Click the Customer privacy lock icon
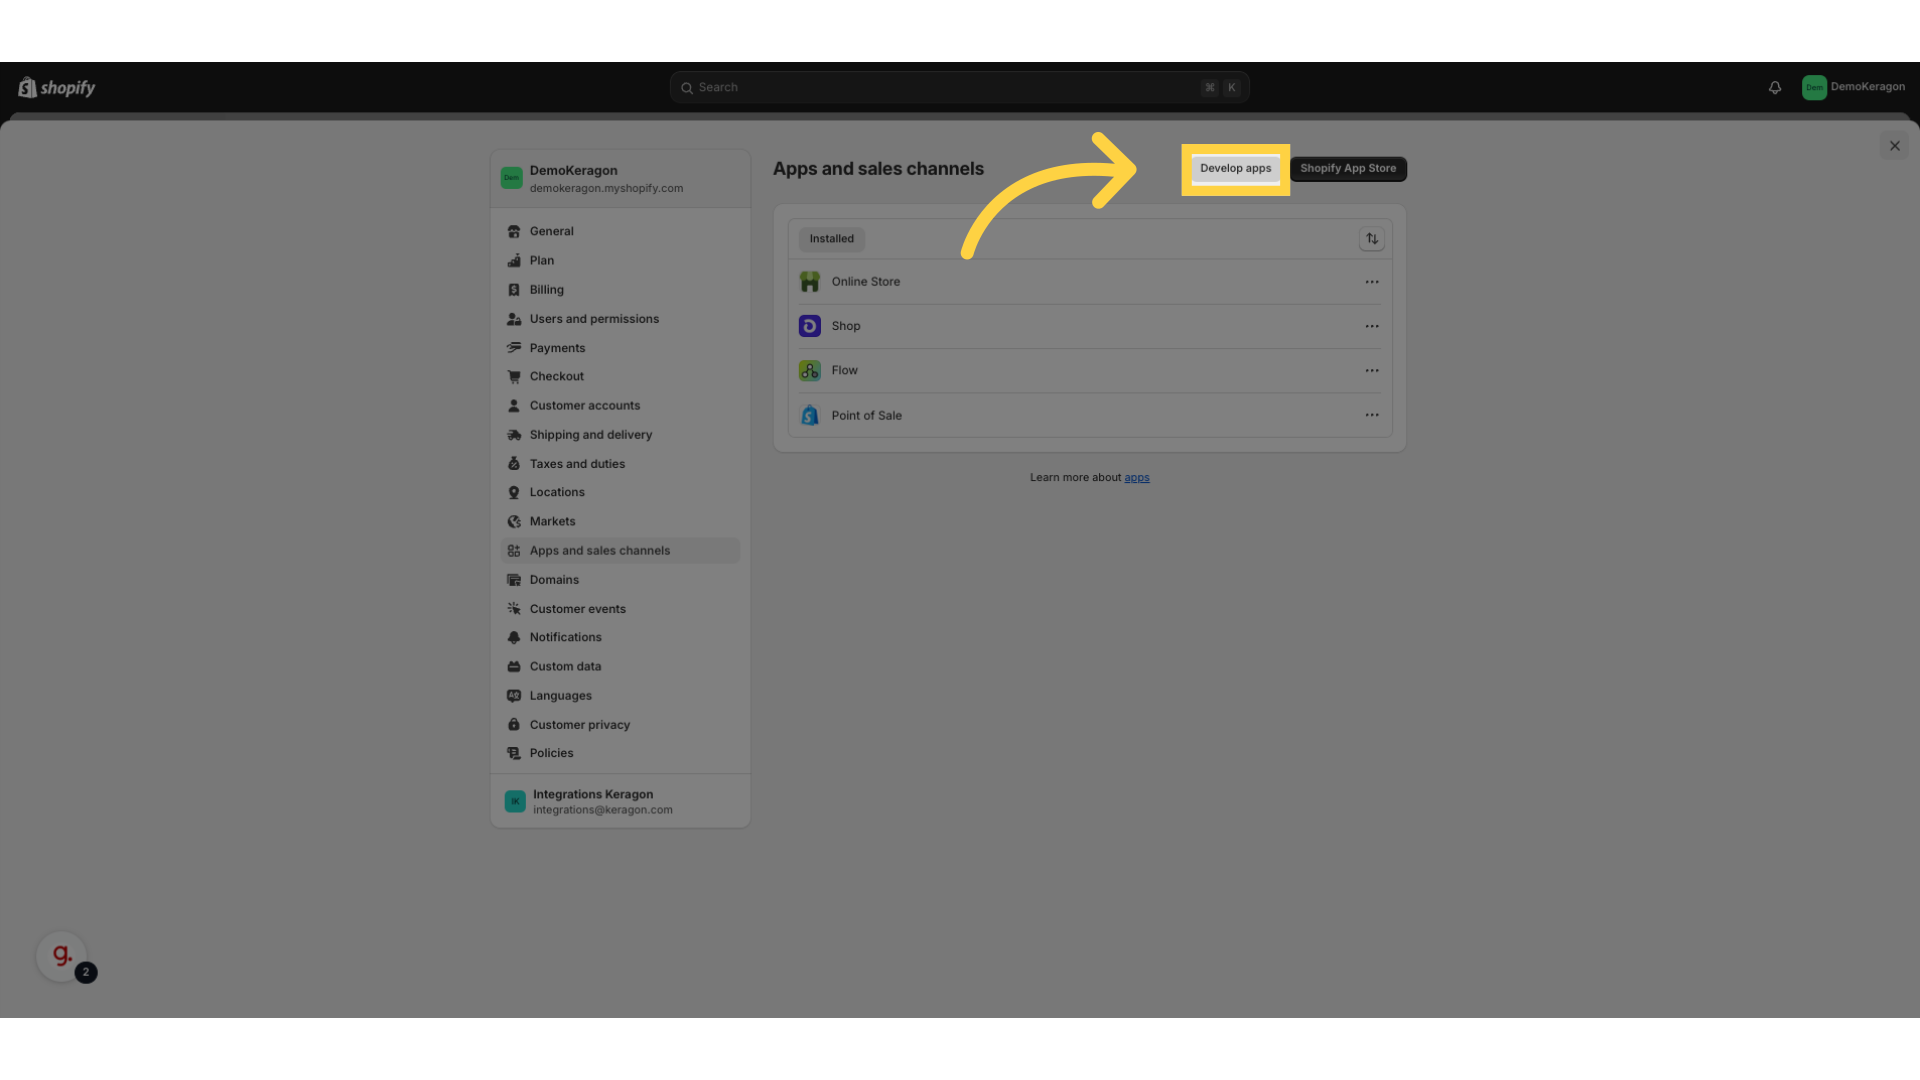Screen dimensions: 1920x1080 point(514,725)
